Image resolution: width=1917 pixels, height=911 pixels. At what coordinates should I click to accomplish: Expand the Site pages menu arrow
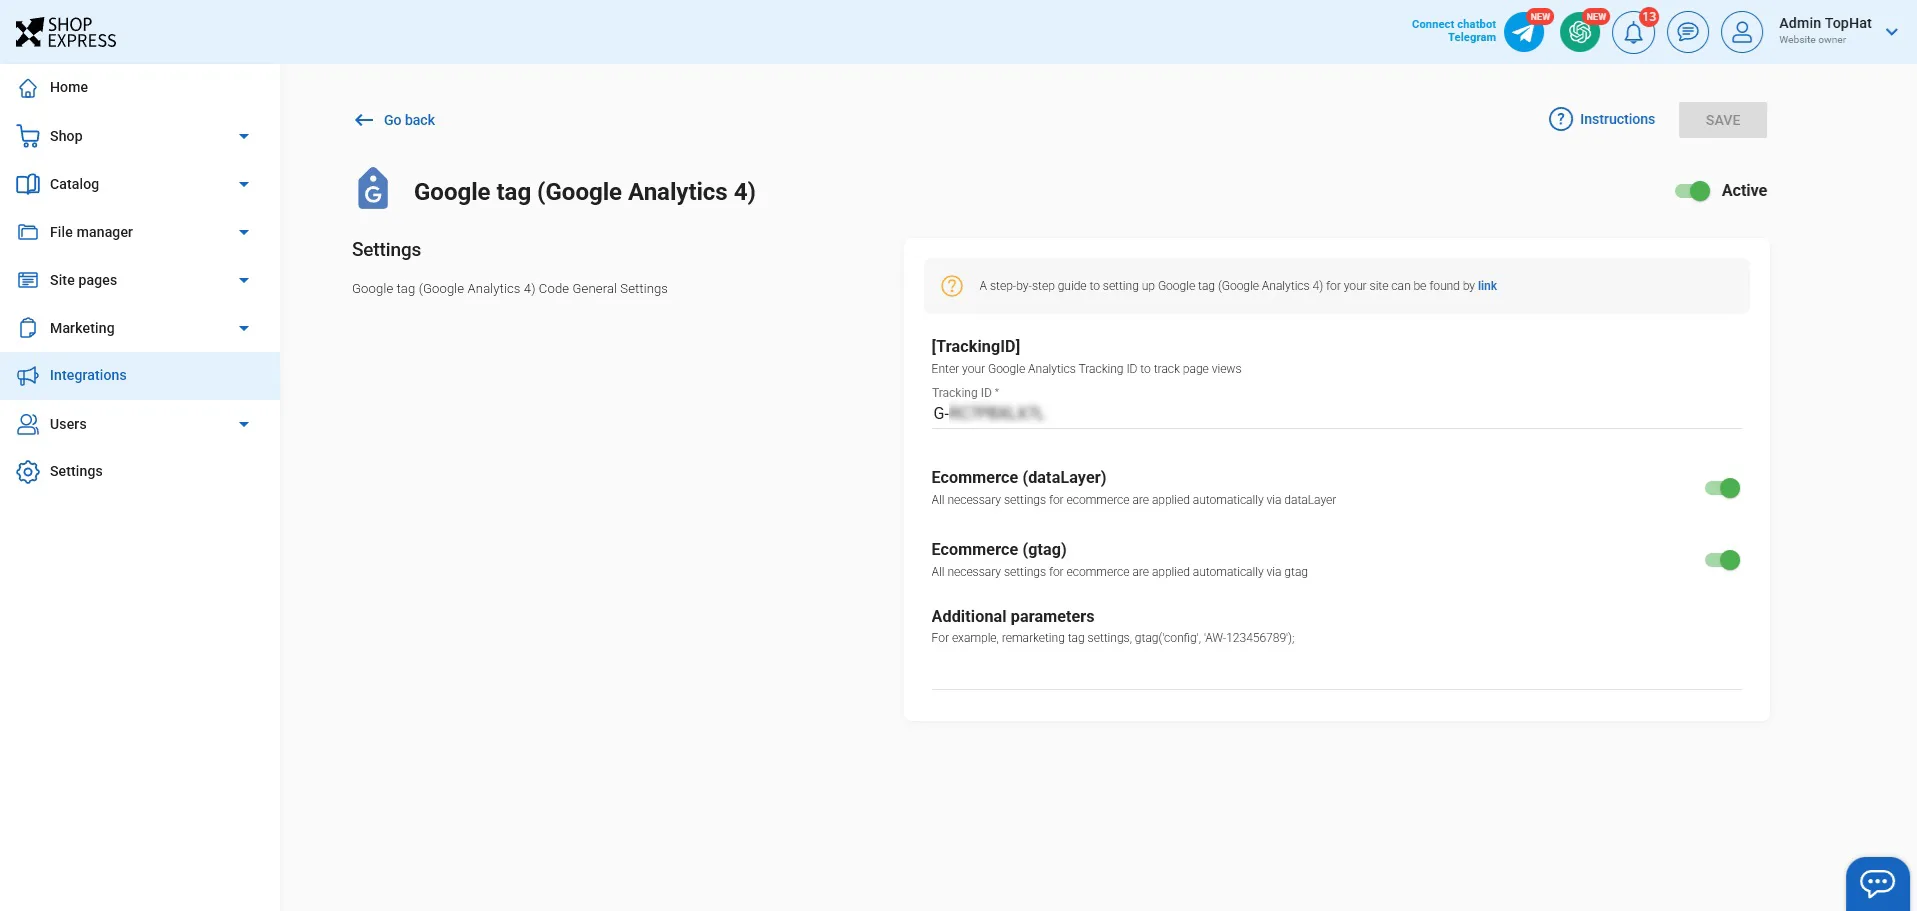[244, 280]
